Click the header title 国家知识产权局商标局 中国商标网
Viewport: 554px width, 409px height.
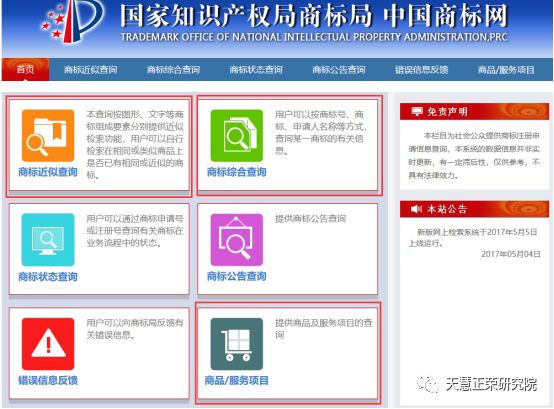pos(314,16)
